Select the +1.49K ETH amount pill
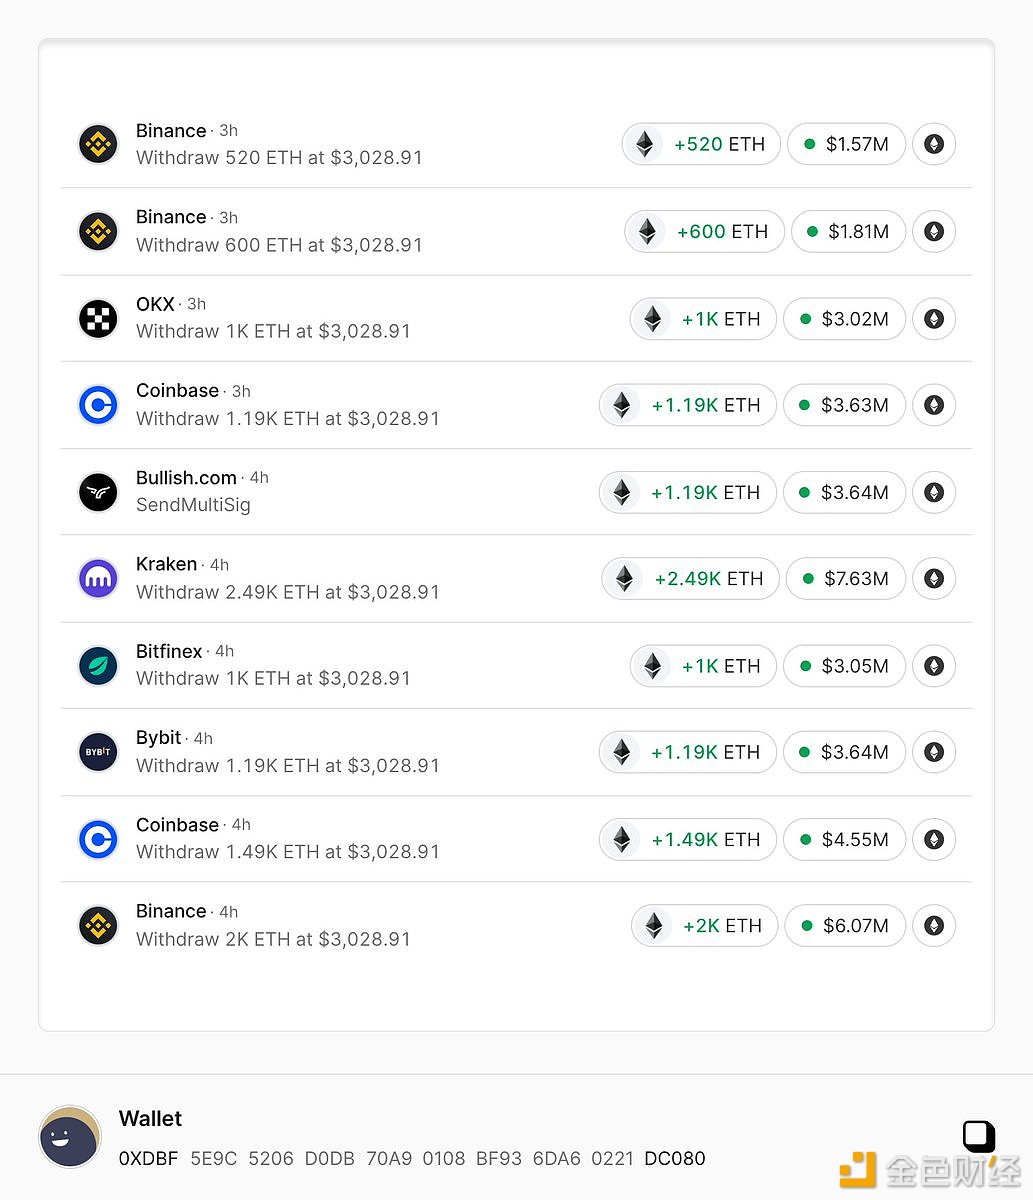This screenshot has height=1200, width=1033. (688, 839)
